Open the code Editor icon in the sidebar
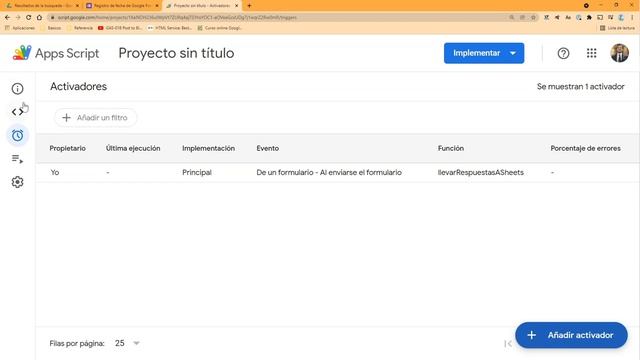 (18, 112)
